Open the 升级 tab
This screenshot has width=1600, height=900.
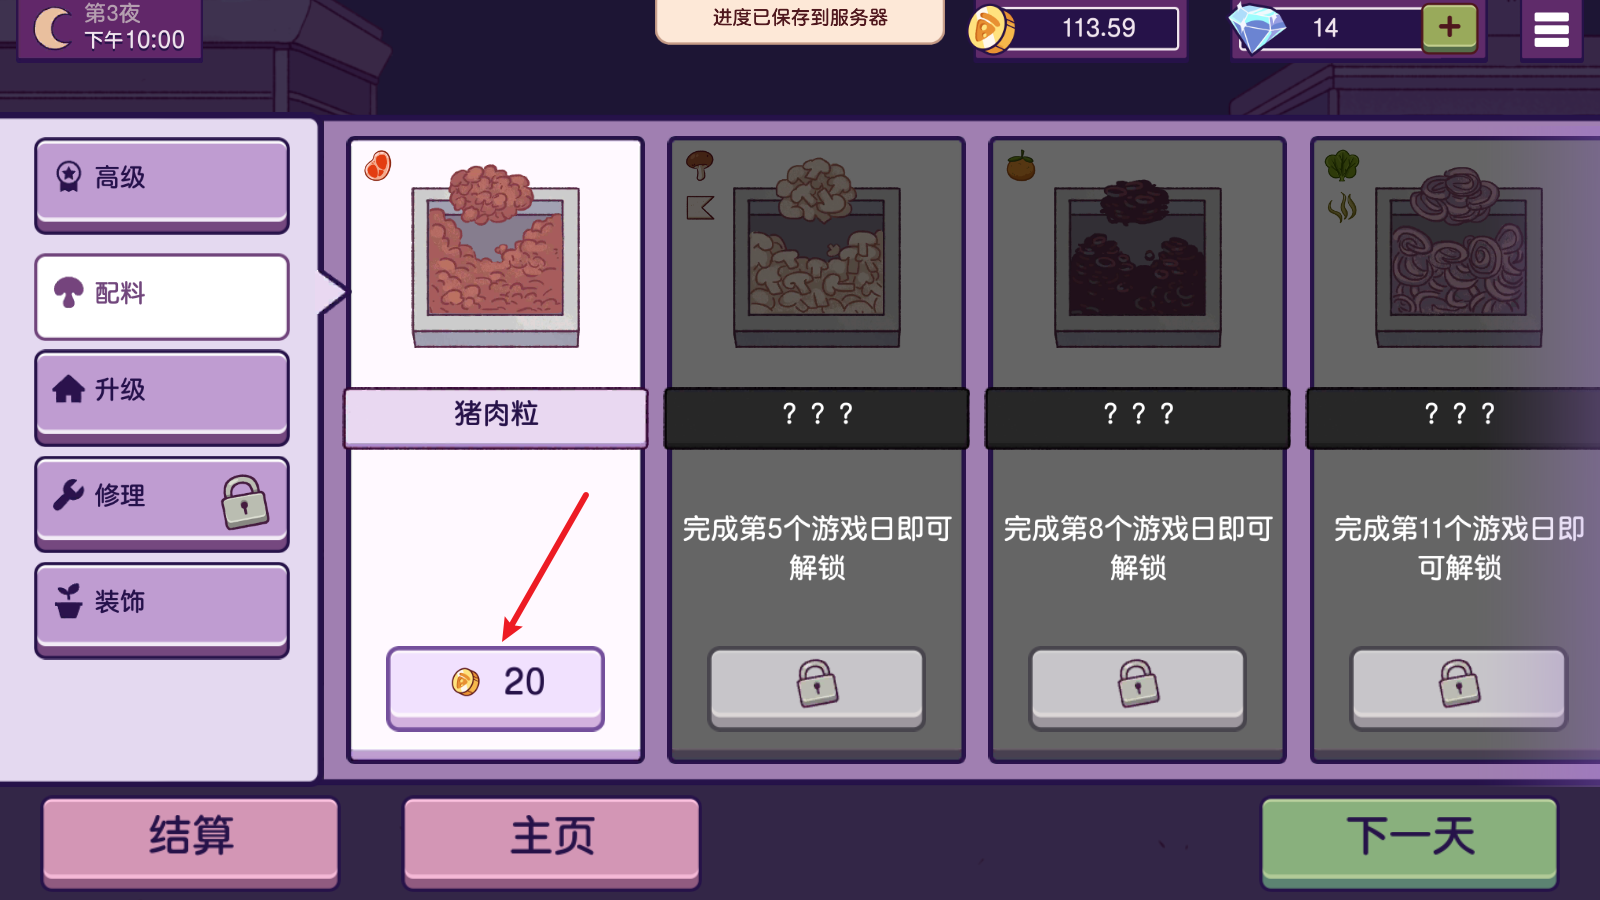(x=162, y=397)
